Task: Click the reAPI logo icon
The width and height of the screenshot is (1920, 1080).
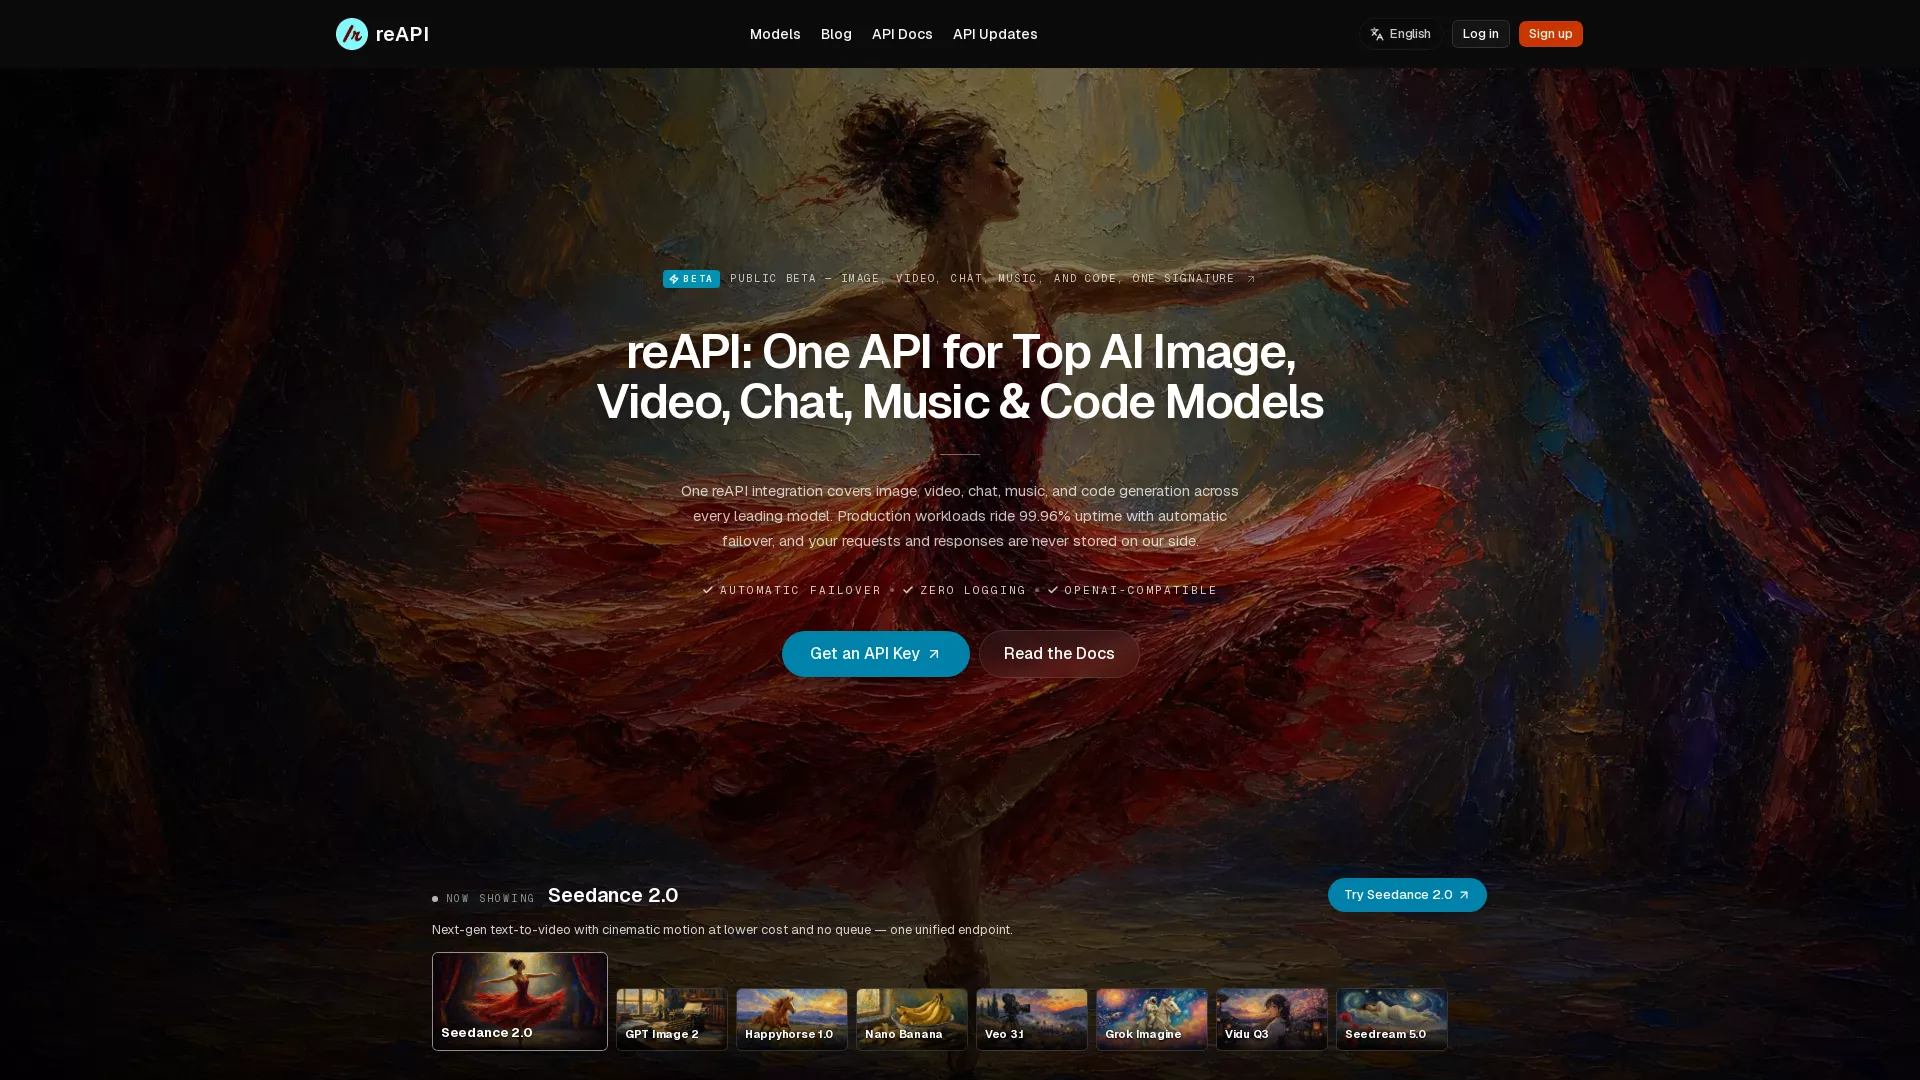Action: pyautogui.click(x=351, y=34)
